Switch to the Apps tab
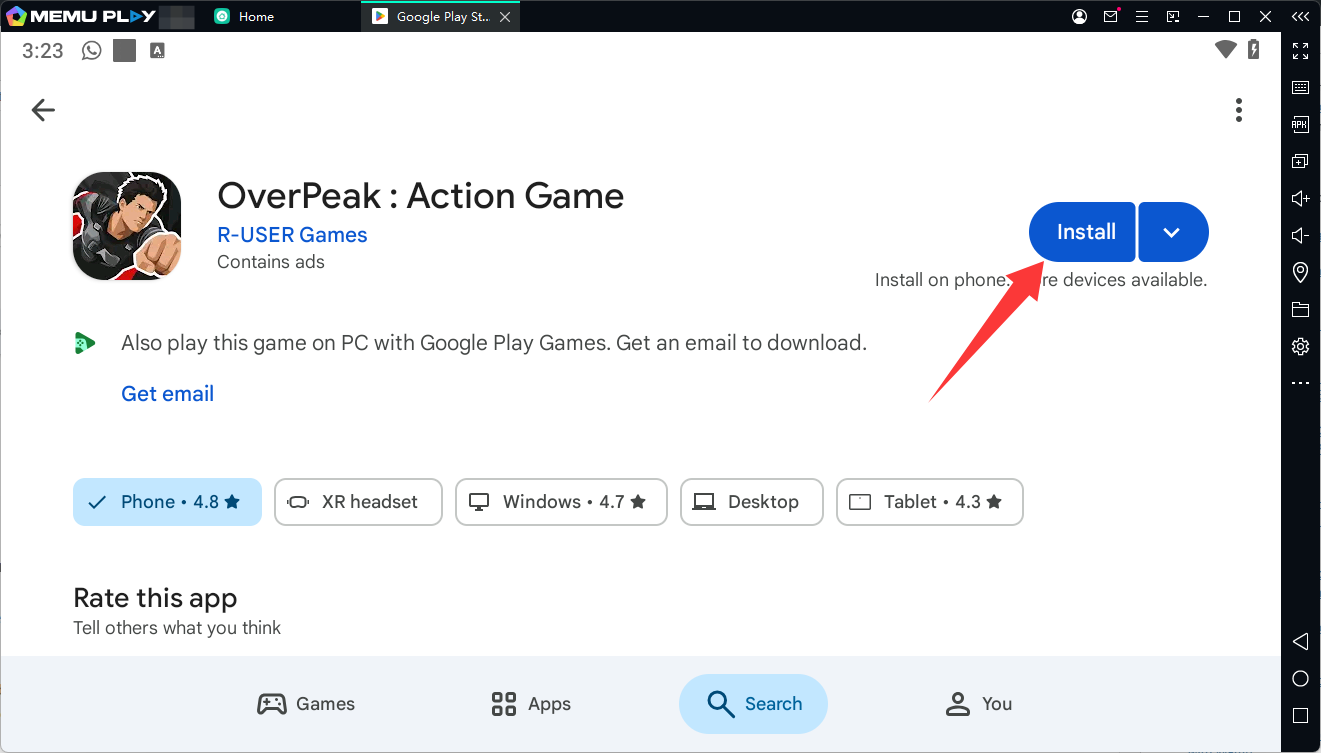 click(531, 704)
